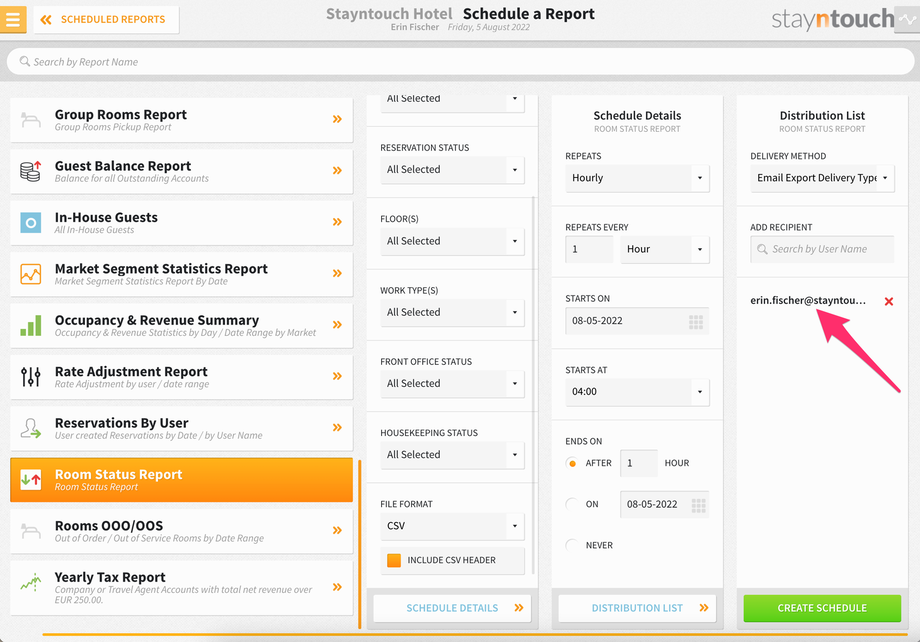Click the In-House Guests blue icon
The image size is (920, 642).
31,222
